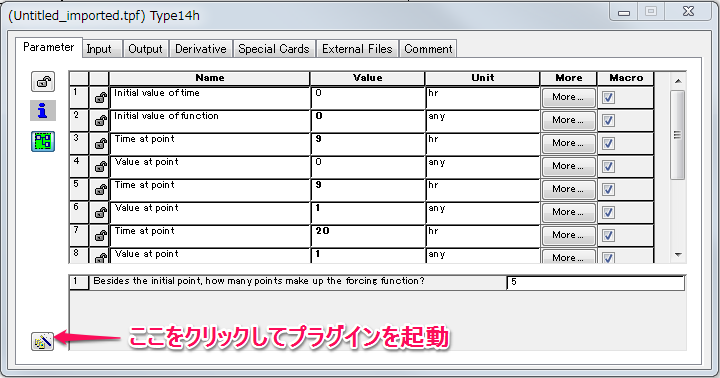The width and height of the screenshot is (720, 378).
Task: Open the External Files tab
Action: point(357,49)
